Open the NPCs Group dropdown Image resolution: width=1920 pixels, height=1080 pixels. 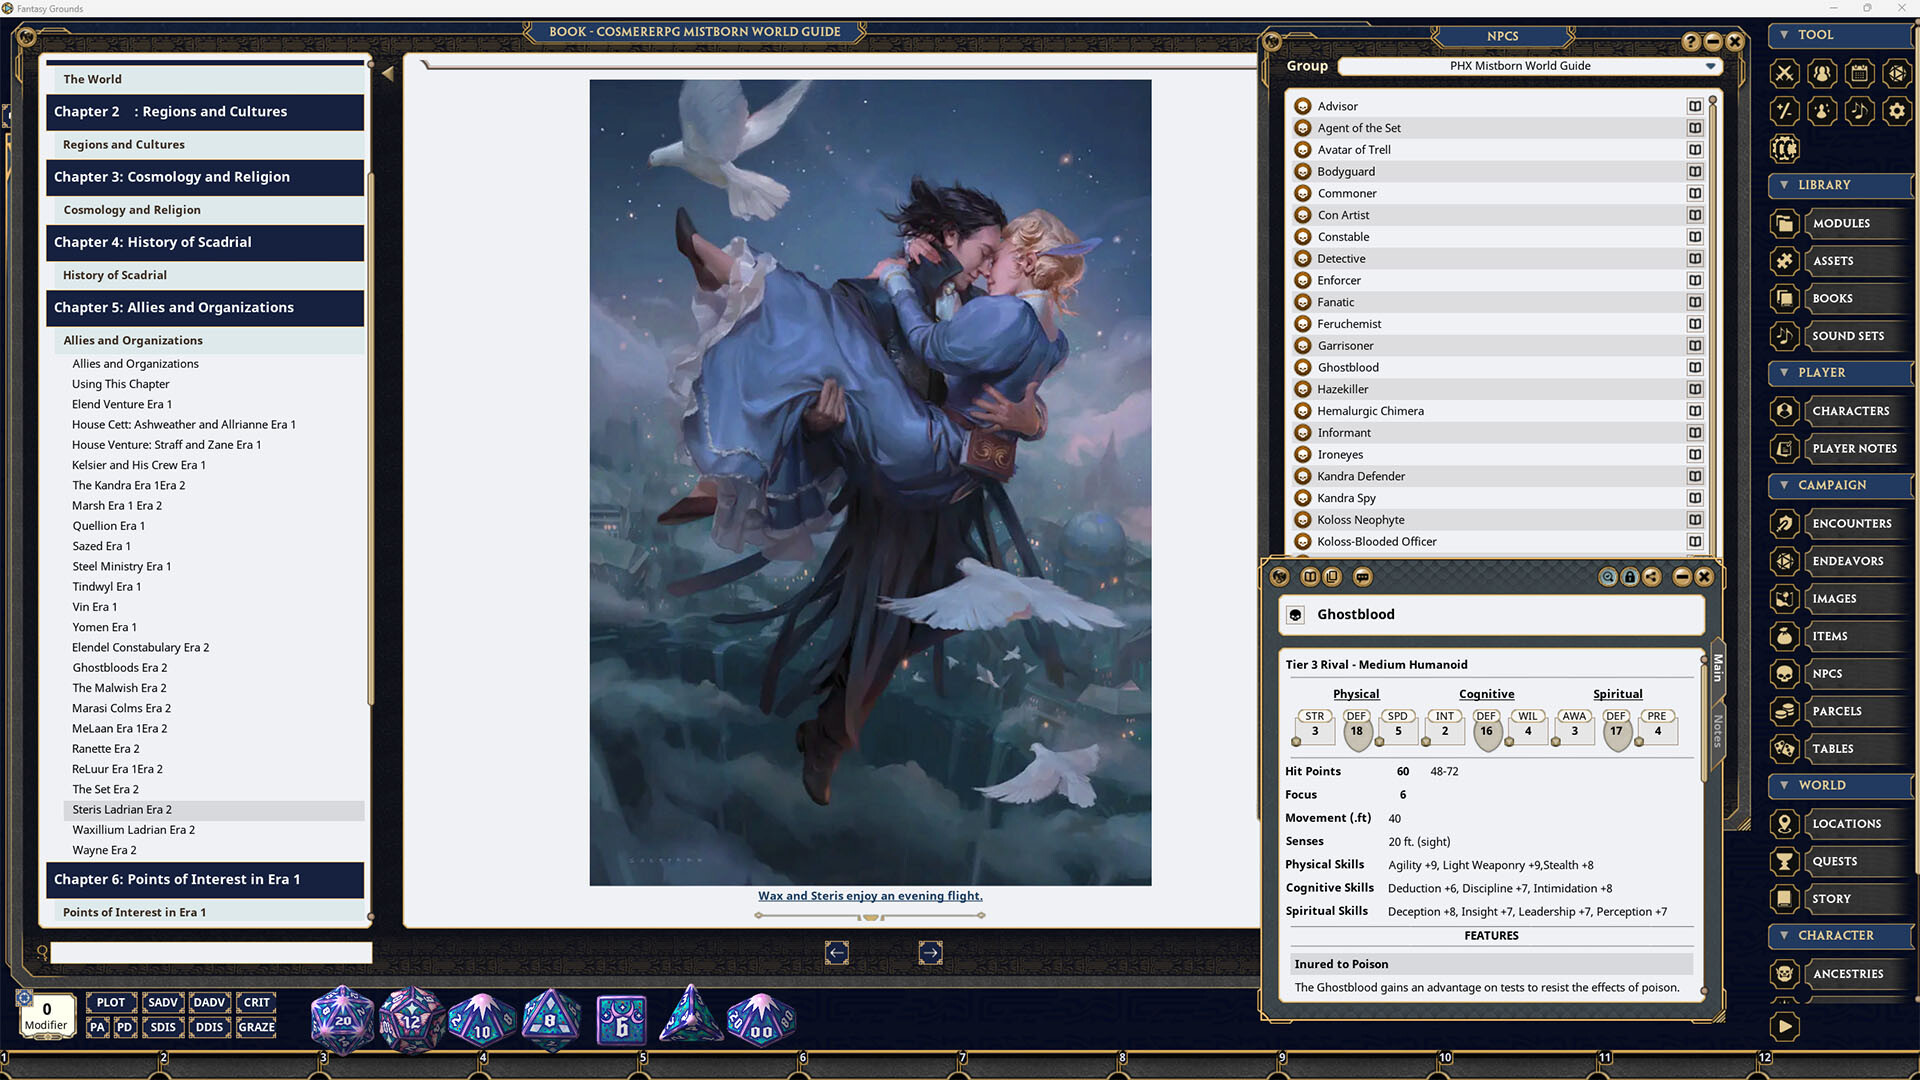[x=1528, y=66]
